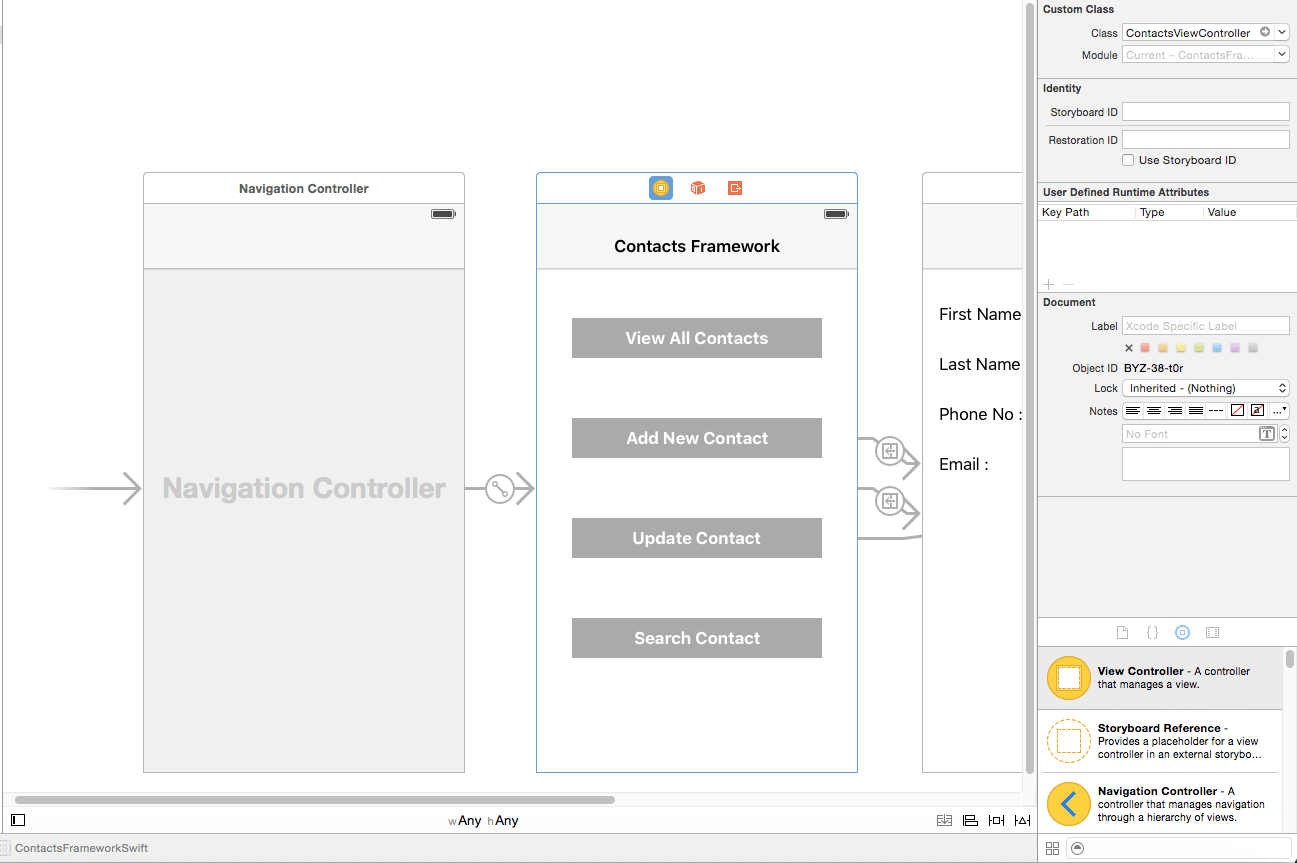Viewport: 1297px width, 863px height.
Task: Click the View All Contacts button
Action: (696, 338)
